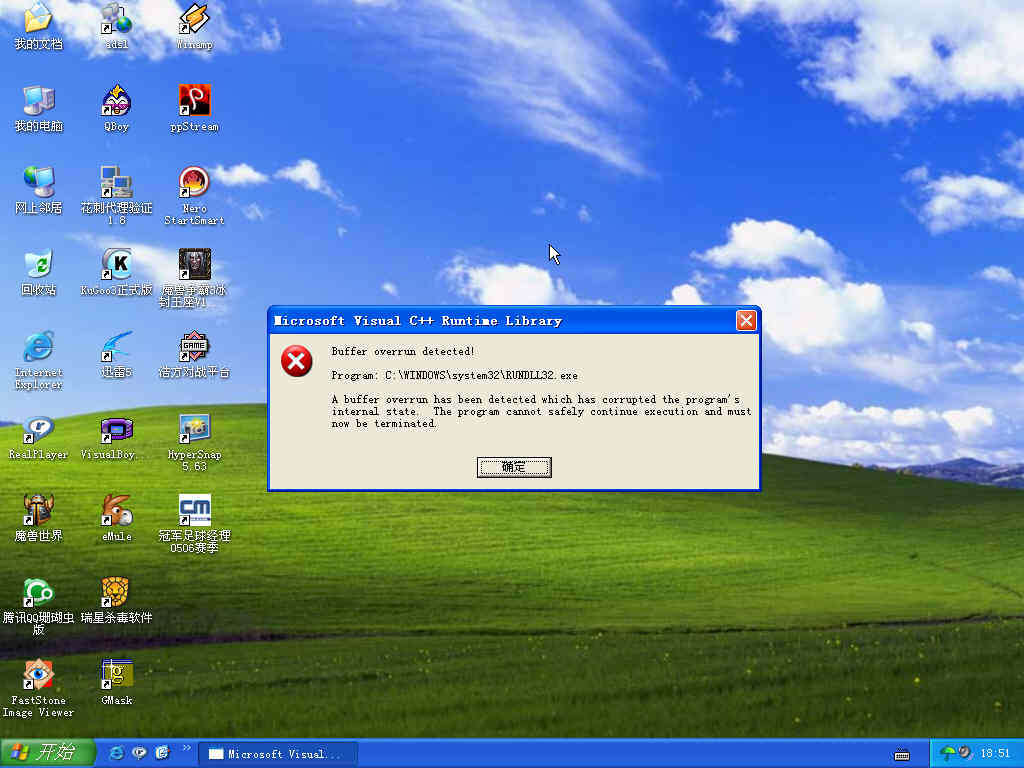
Task: Select the eMule desktop shortcut
Action: pyautogui.click(x=116, y=519)
